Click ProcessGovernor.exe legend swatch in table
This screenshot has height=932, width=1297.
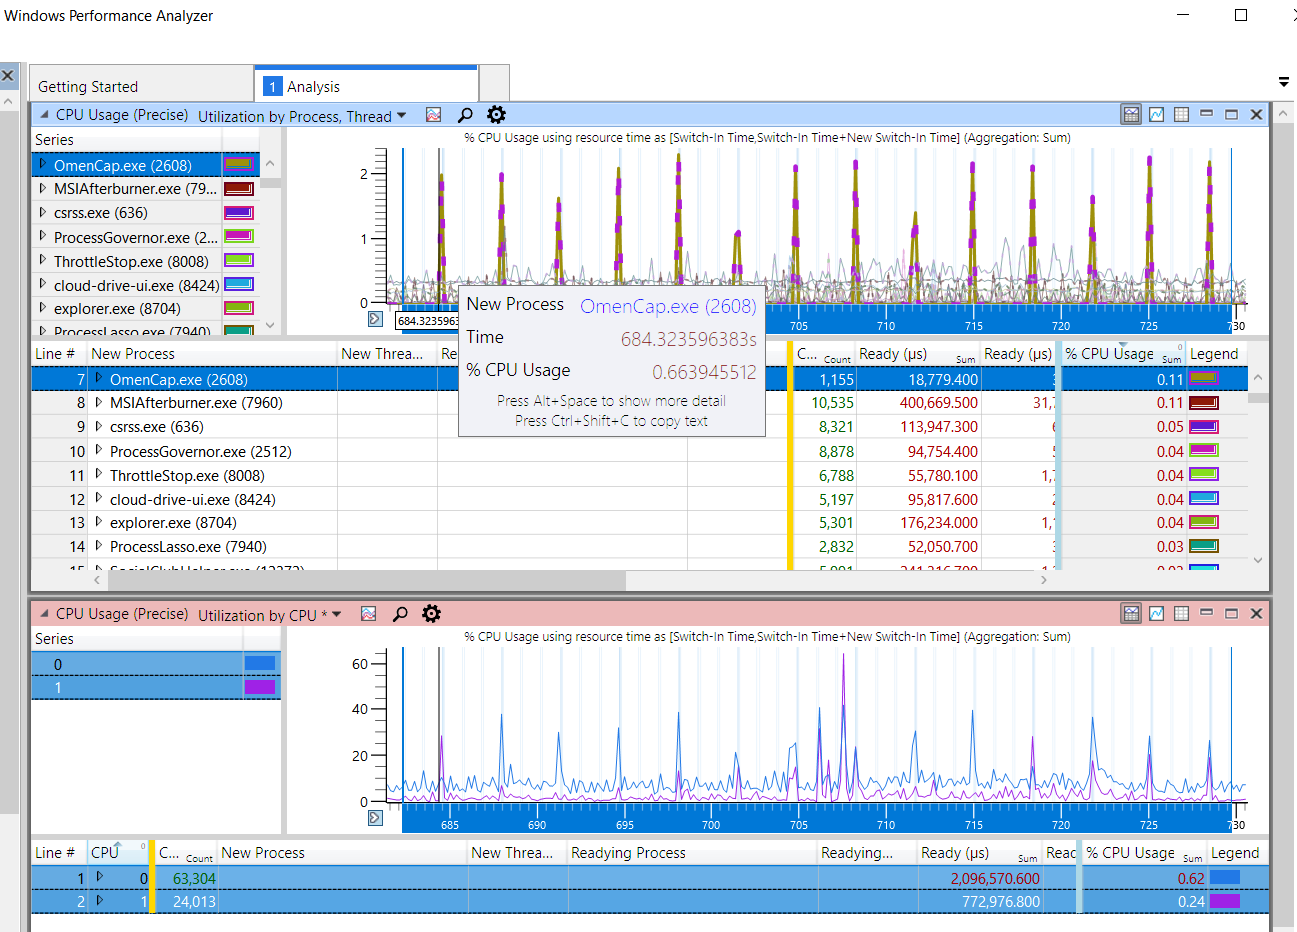pos(1203,451)
